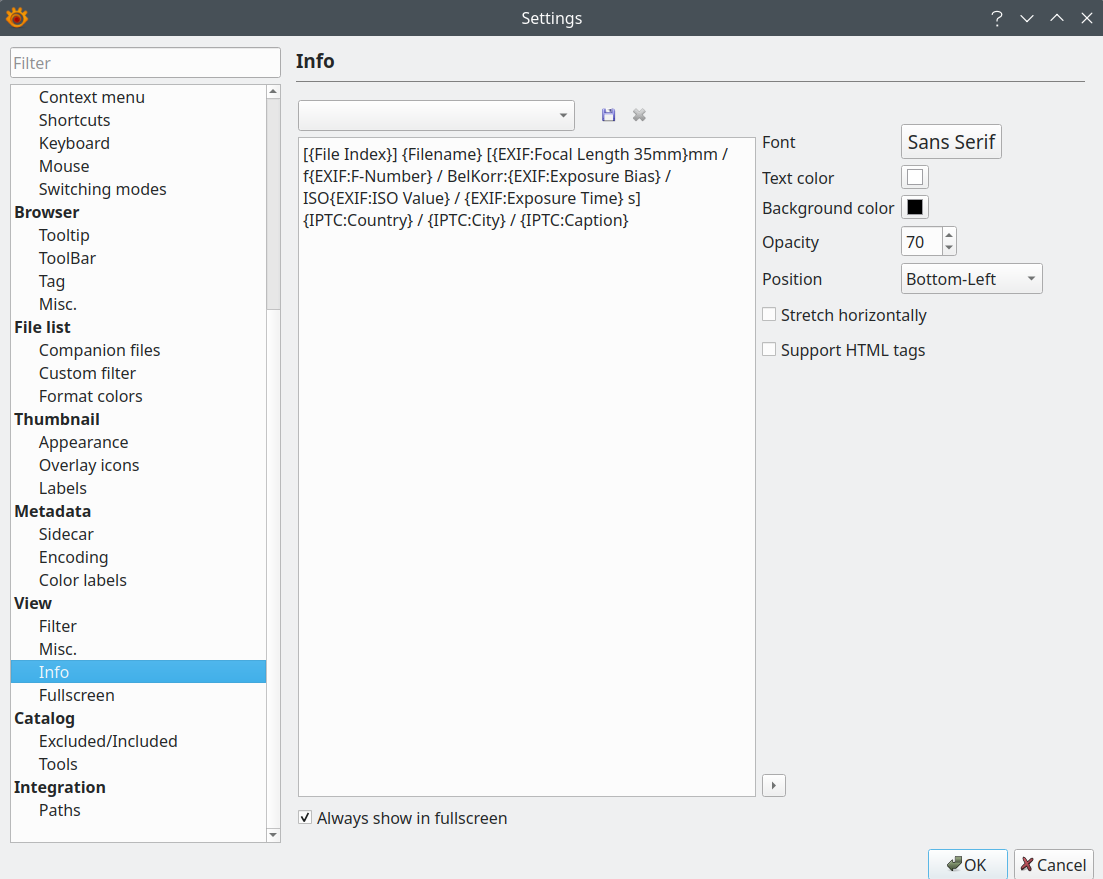This screenshot has height=879, width=1103.
Task: Enable Stretch horizontally checkbox
Action: tap(769, 315)
